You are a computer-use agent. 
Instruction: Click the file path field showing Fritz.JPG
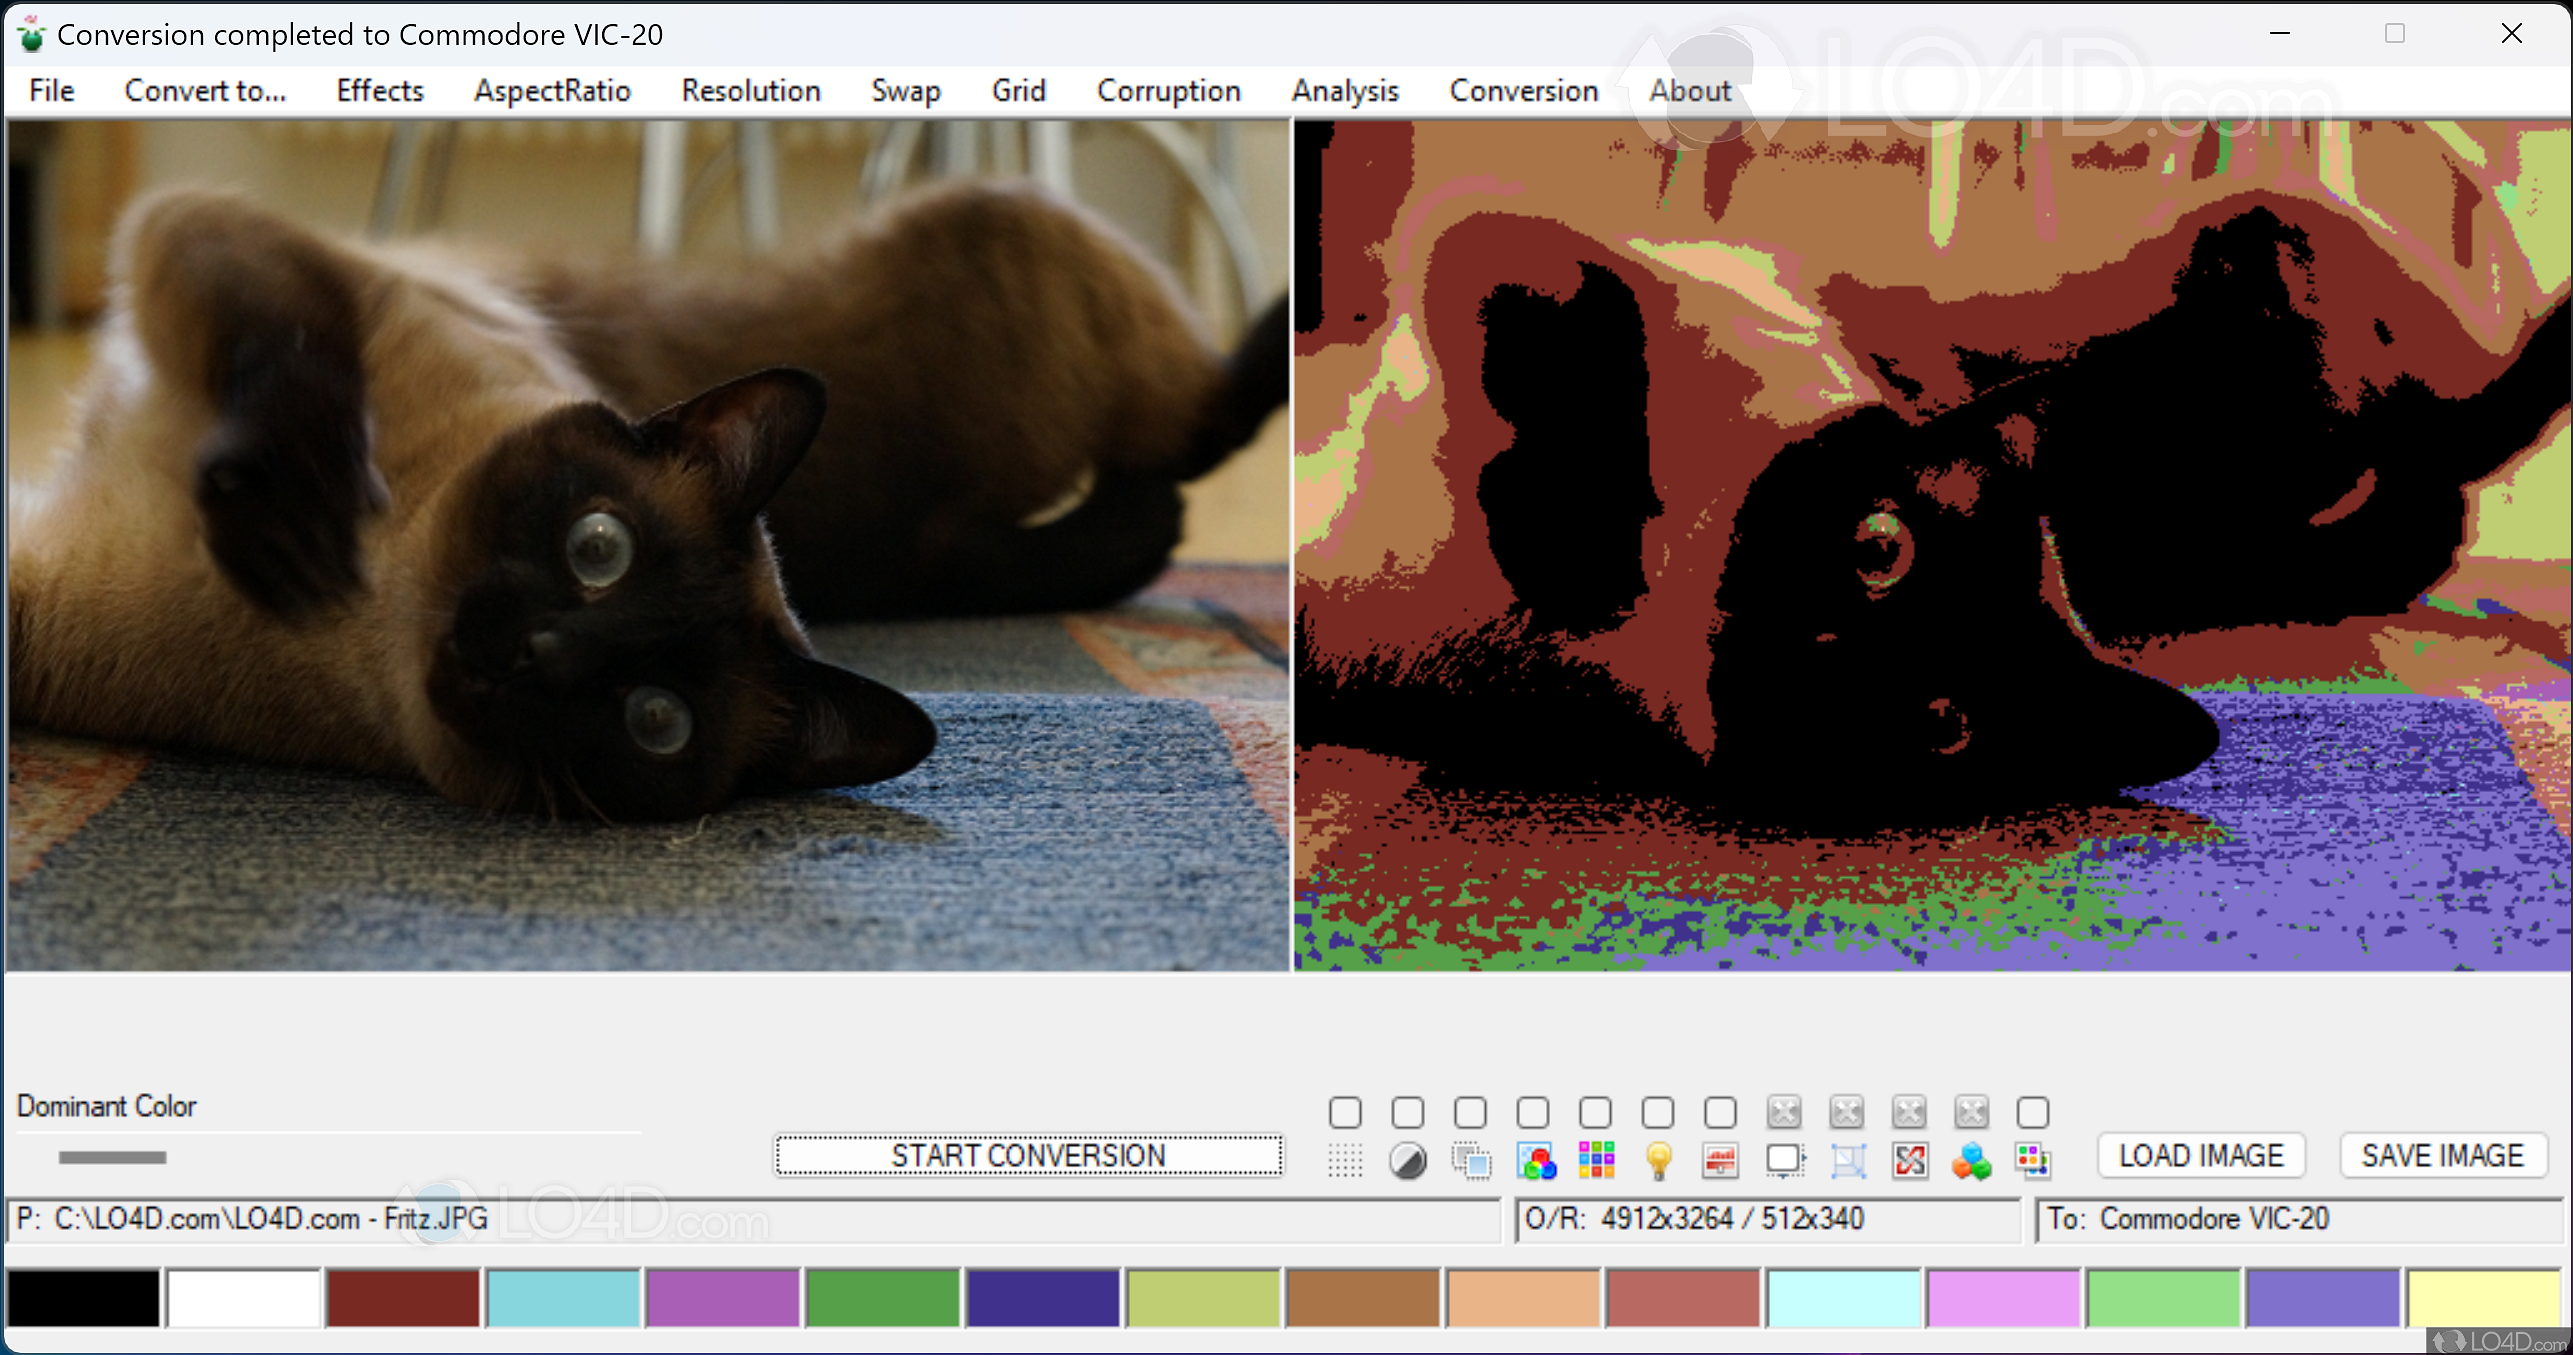(750, 1219)
